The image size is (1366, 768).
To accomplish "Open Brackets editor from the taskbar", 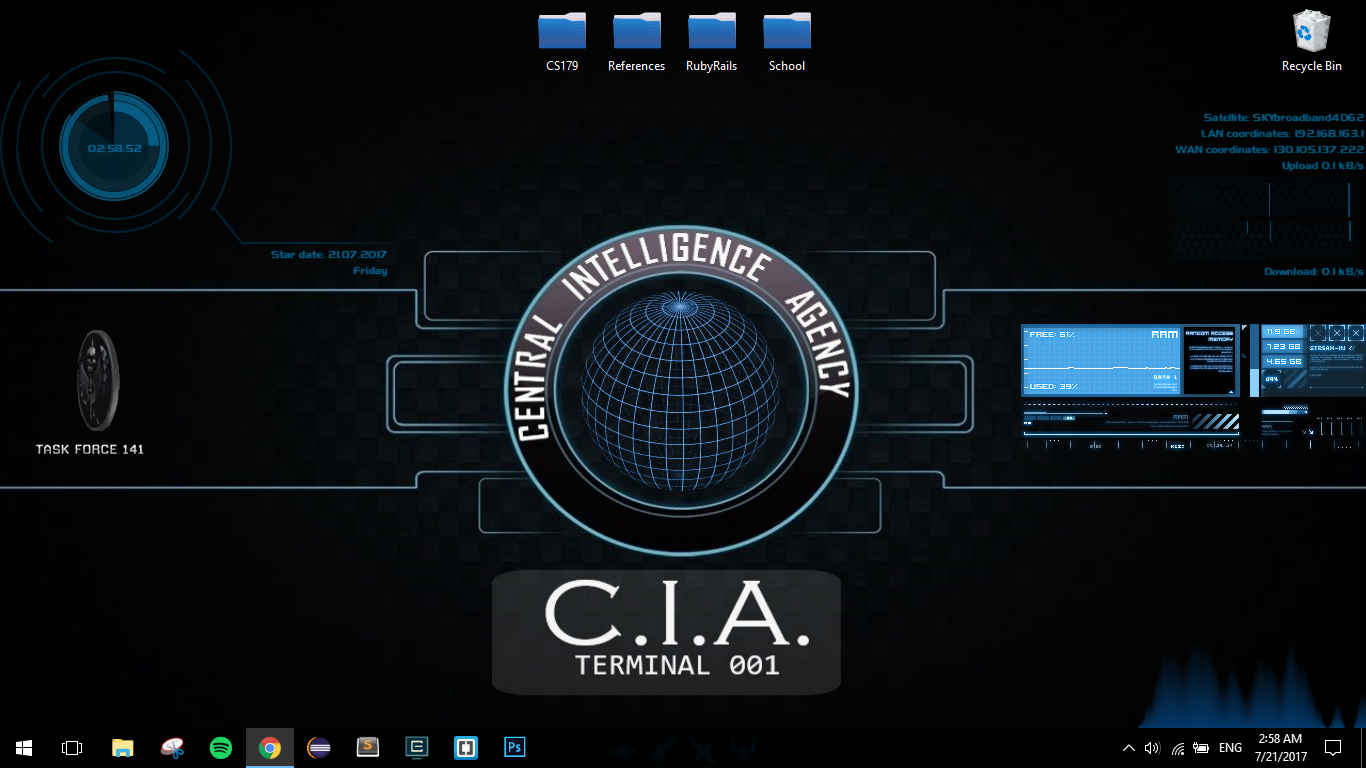I will pyautogui.click(x=466, y=747).
